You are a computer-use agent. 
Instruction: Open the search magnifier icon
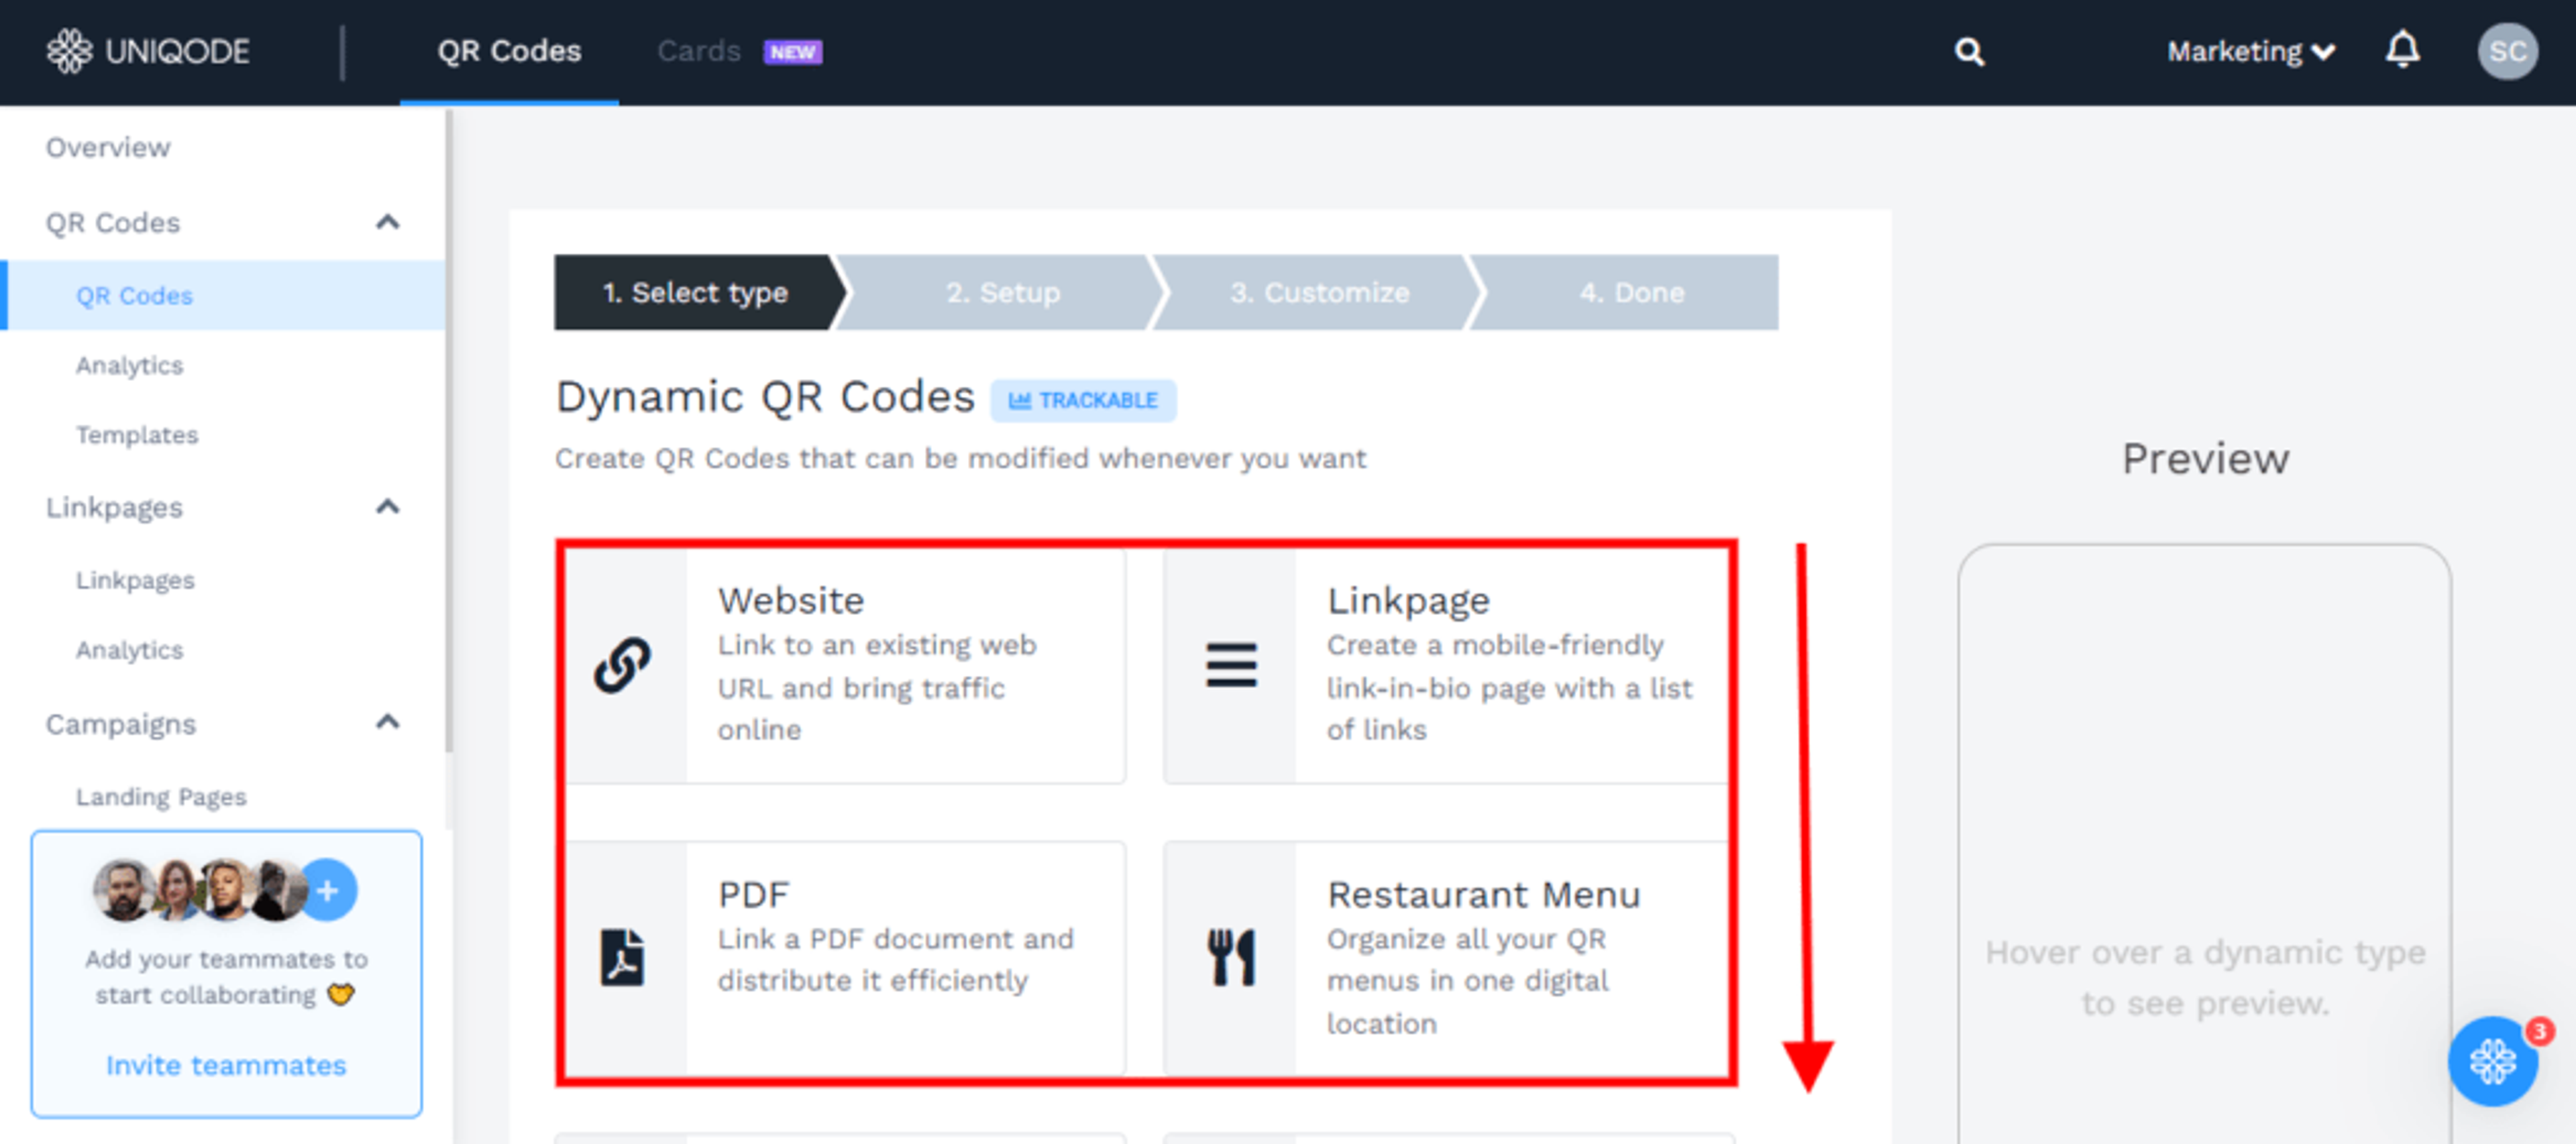tap(1969, 51)
